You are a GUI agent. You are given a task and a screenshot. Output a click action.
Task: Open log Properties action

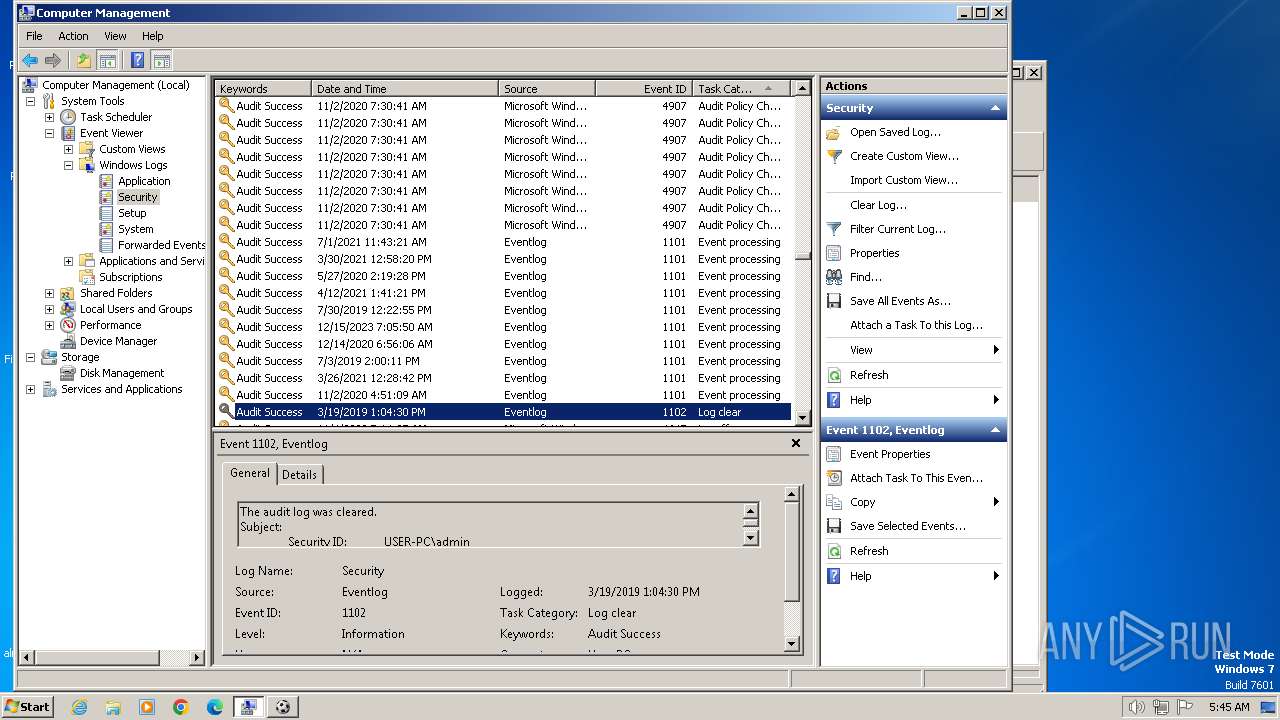(x=874, y=253)
